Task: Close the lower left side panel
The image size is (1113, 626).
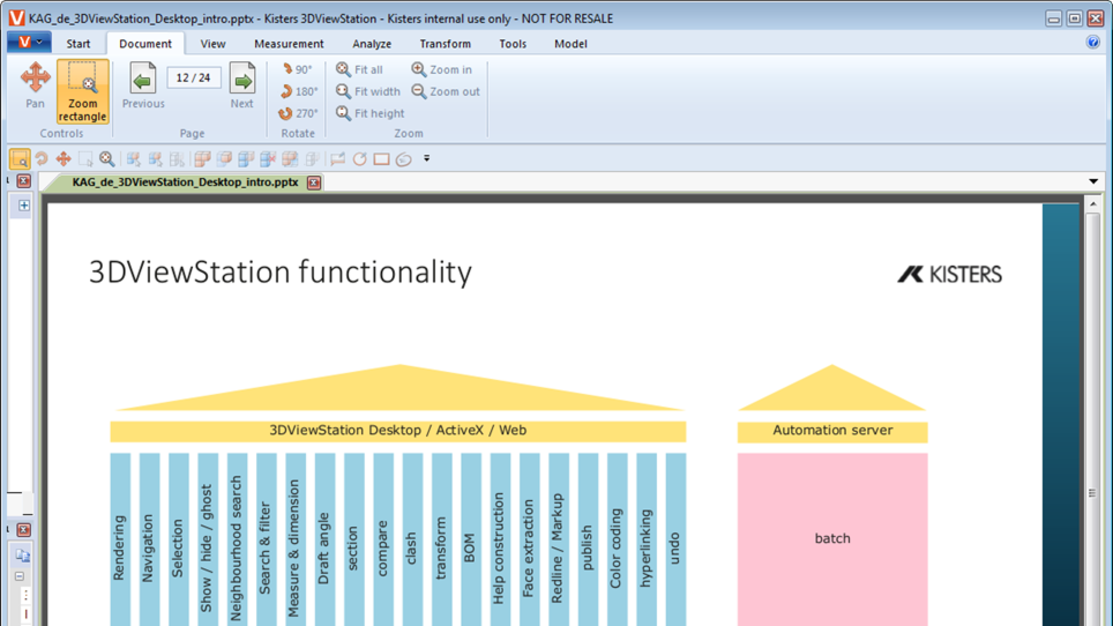Action: tap(23, 530)
